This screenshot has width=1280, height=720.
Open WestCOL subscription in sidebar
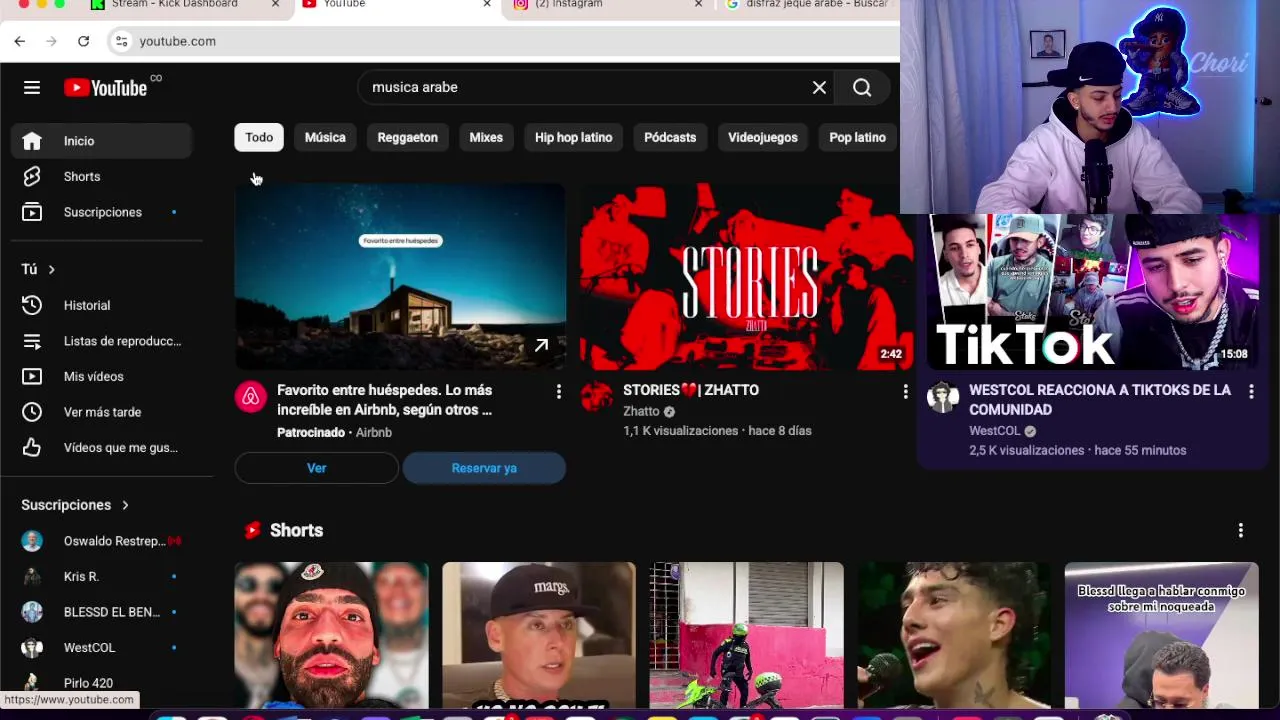(101, 648)
